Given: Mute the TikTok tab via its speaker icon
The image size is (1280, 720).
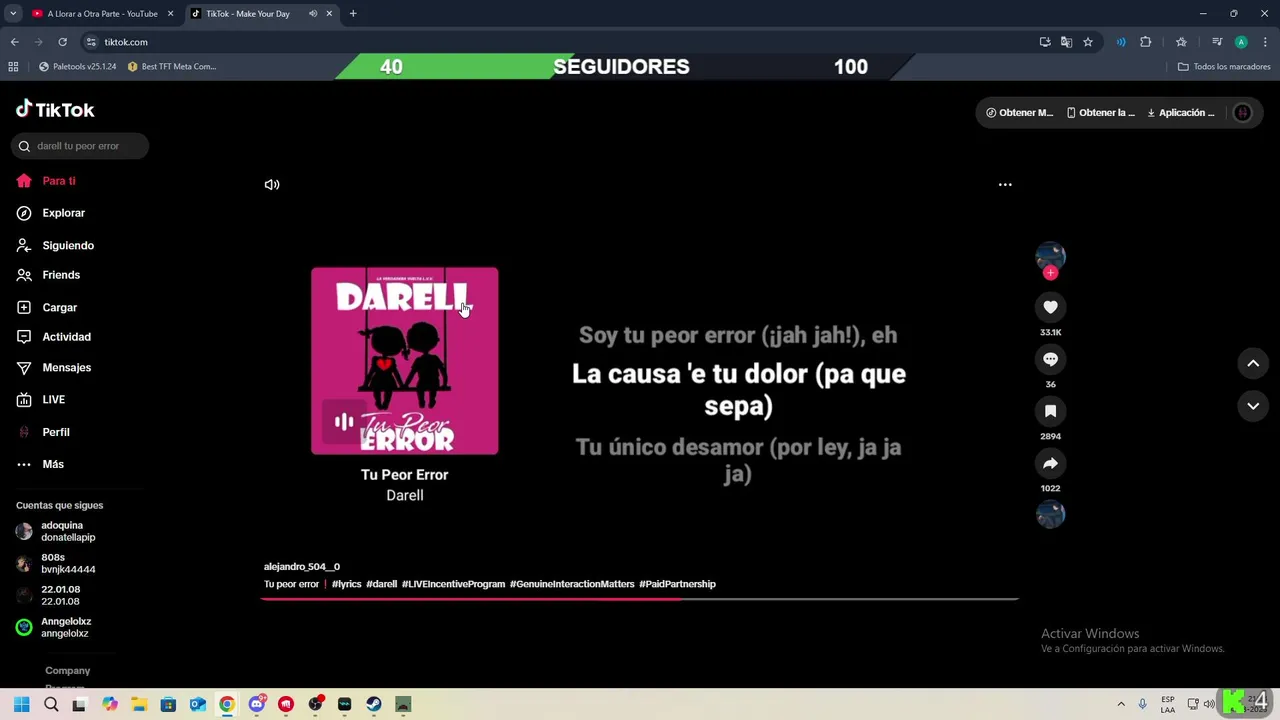Looking at the screenshot, I should point(313,14).
